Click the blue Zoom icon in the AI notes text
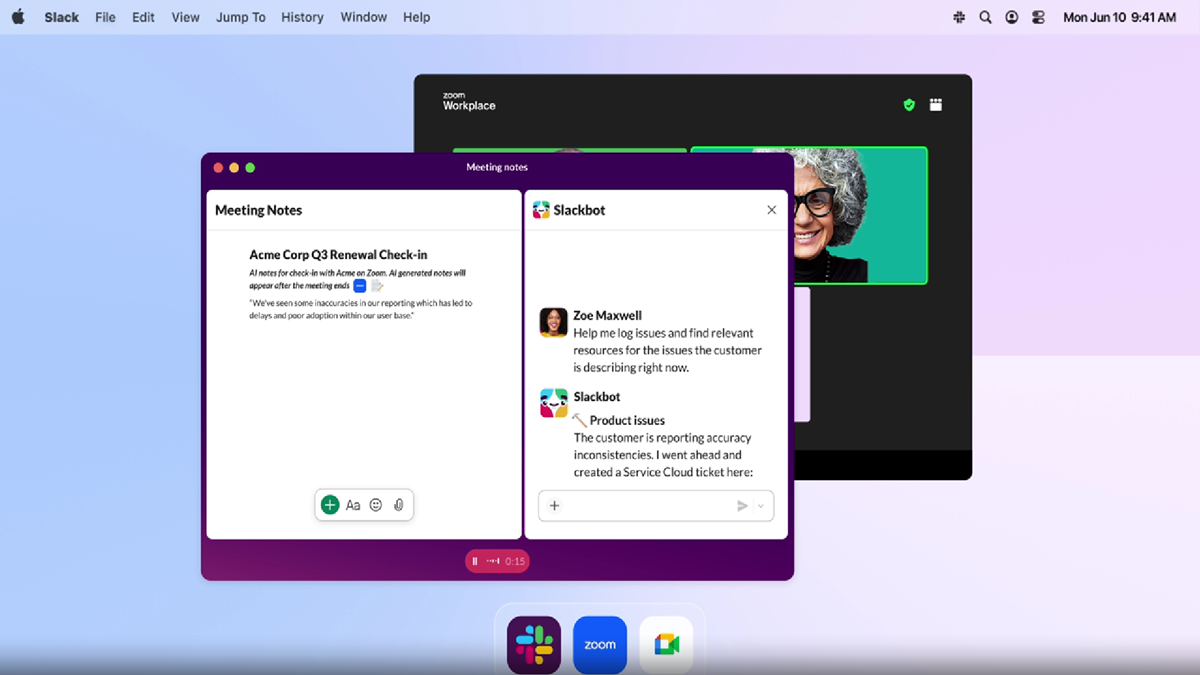This screenshot has height=675, width=1200. pos(358,285)
